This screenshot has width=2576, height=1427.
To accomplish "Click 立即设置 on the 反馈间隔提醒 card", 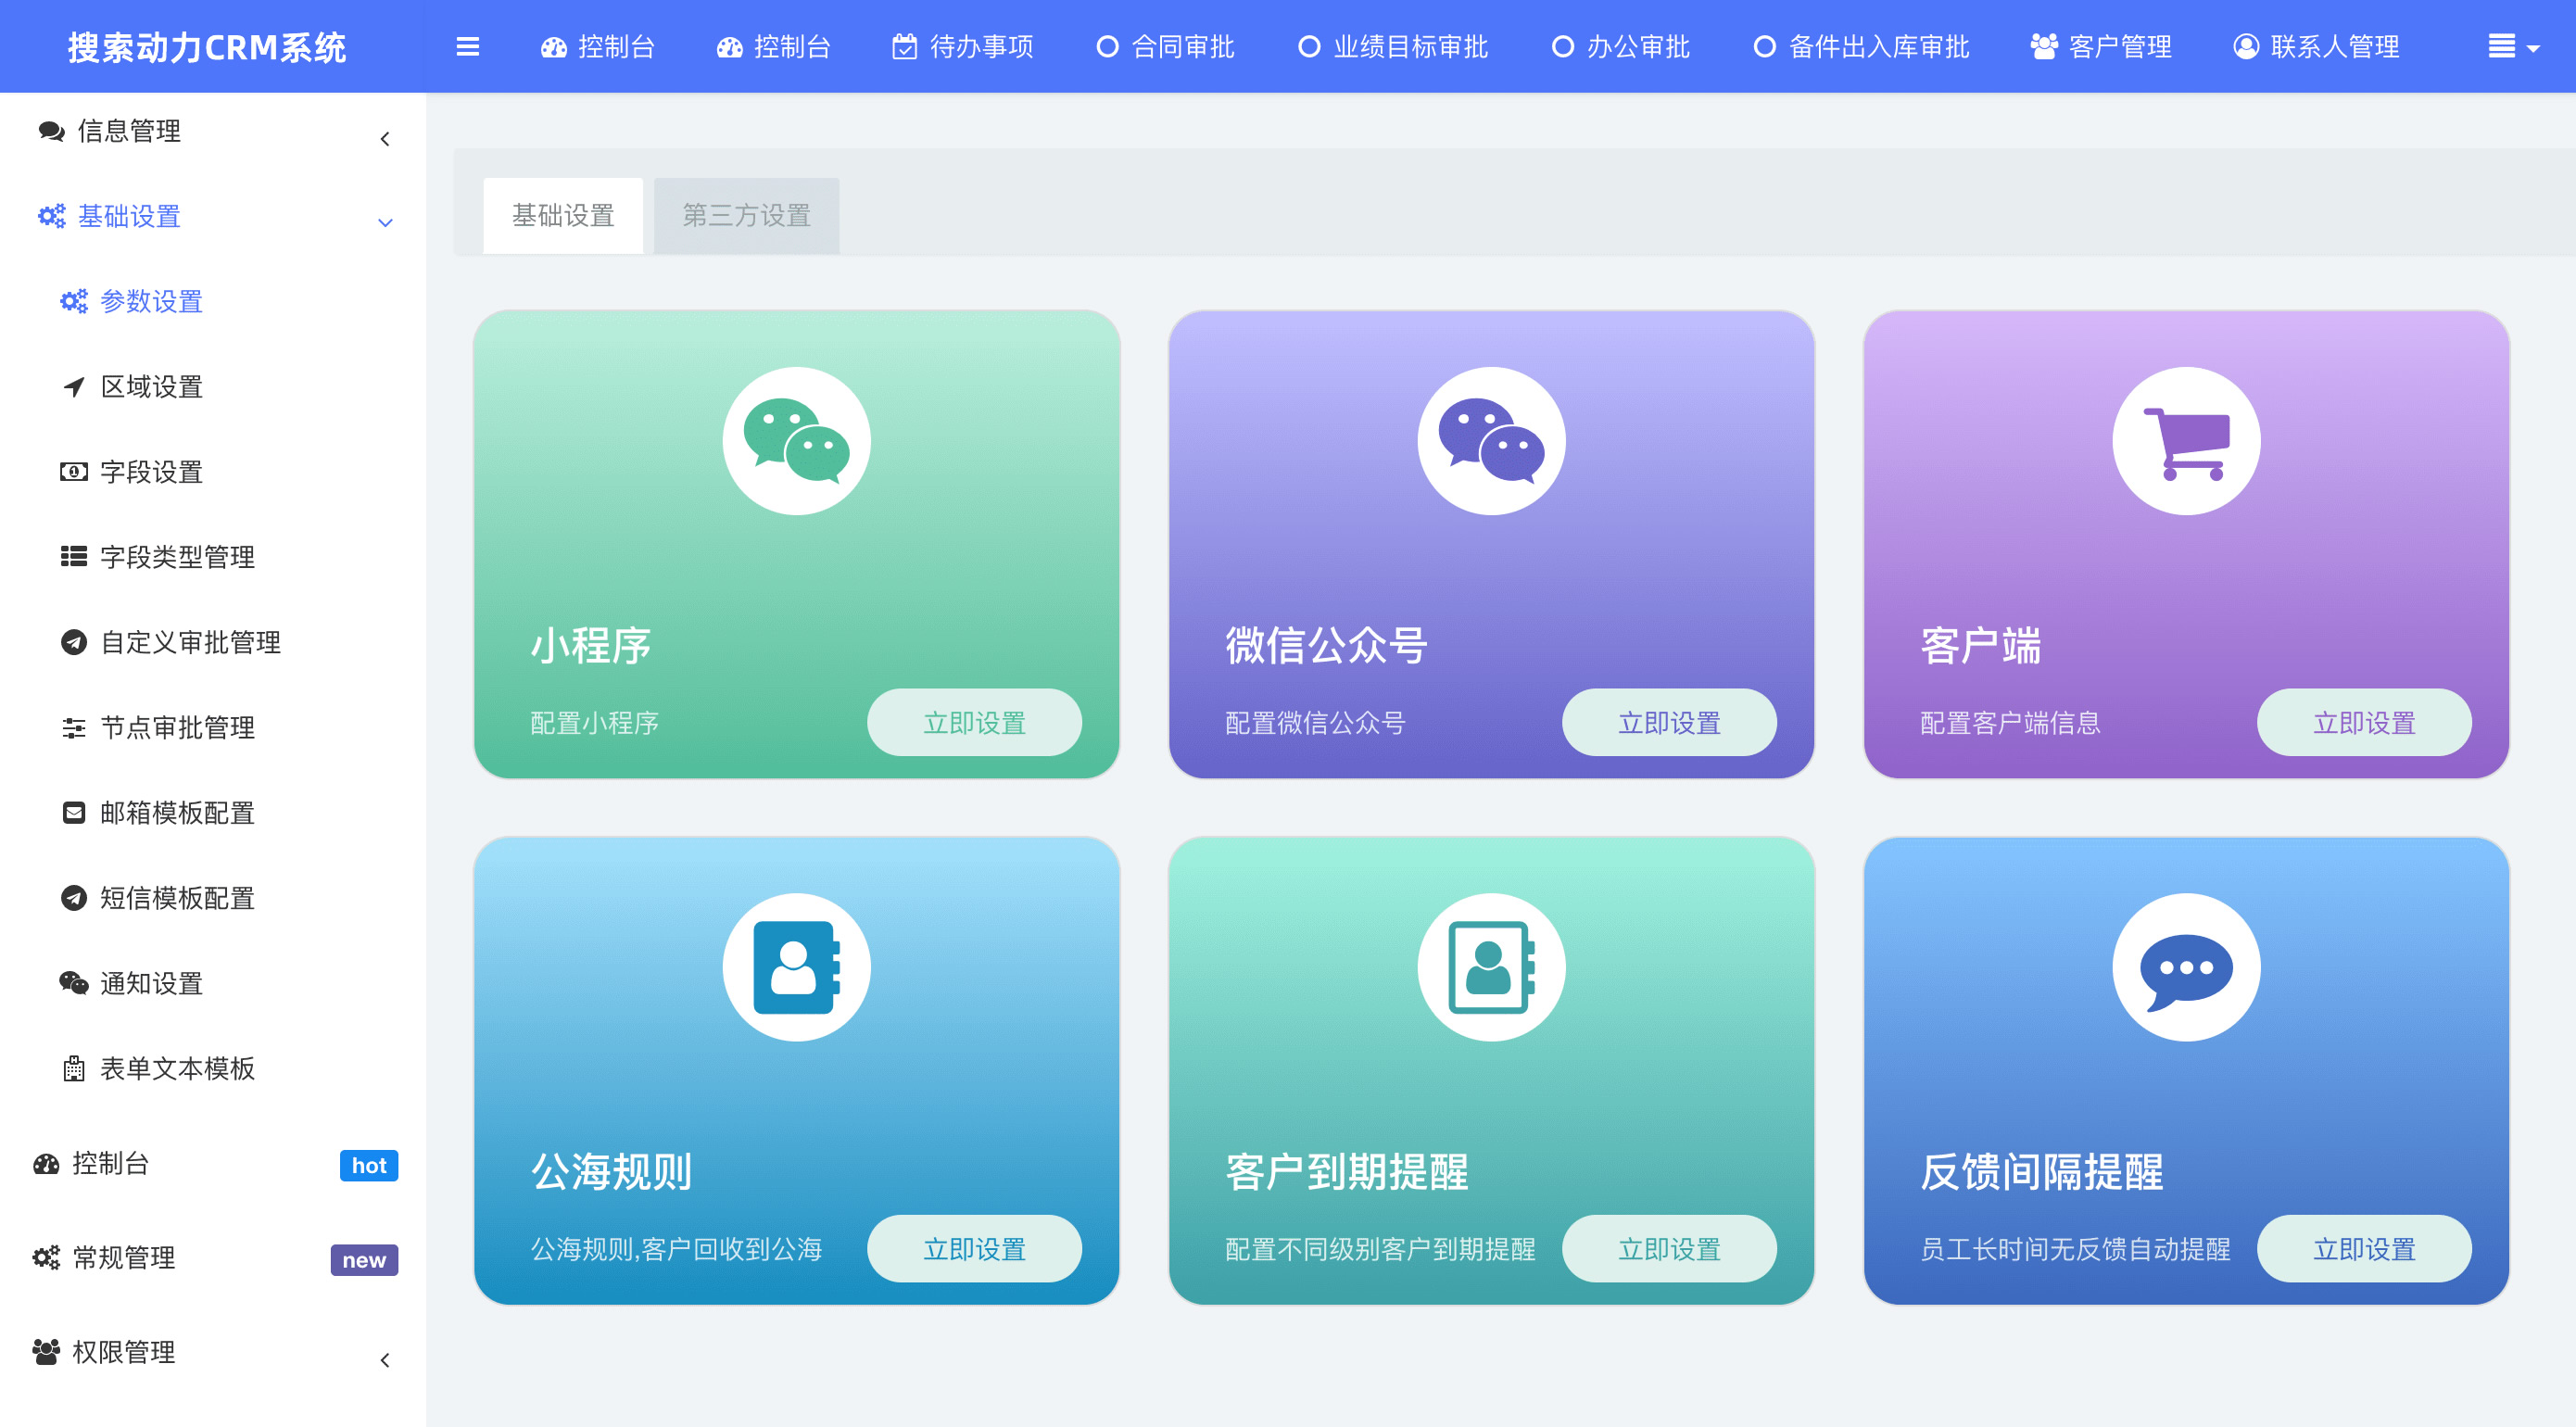I will [x=2364, y=1249].
